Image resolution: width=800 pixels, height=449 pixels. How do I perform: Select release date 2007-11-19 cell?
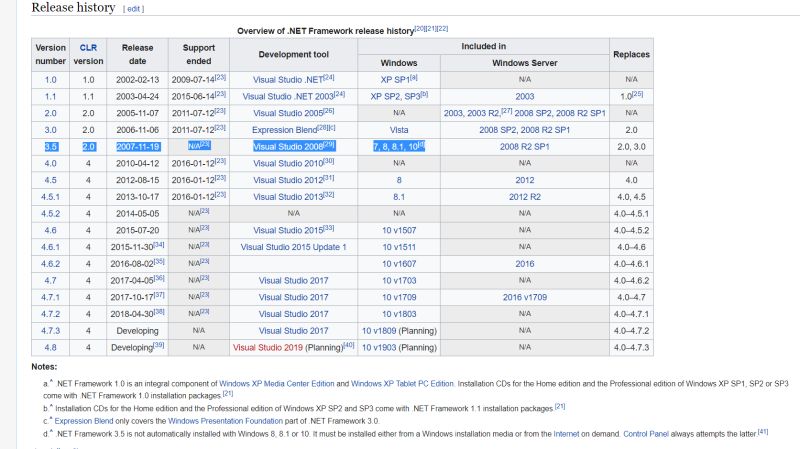tap(138, 147)
